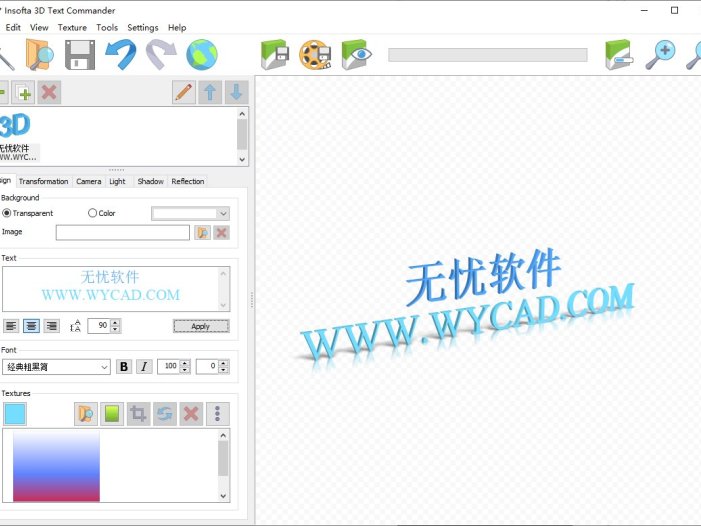701x526 pixels.
Task: Open the Settings menu
Action: (x=143, y=28)
